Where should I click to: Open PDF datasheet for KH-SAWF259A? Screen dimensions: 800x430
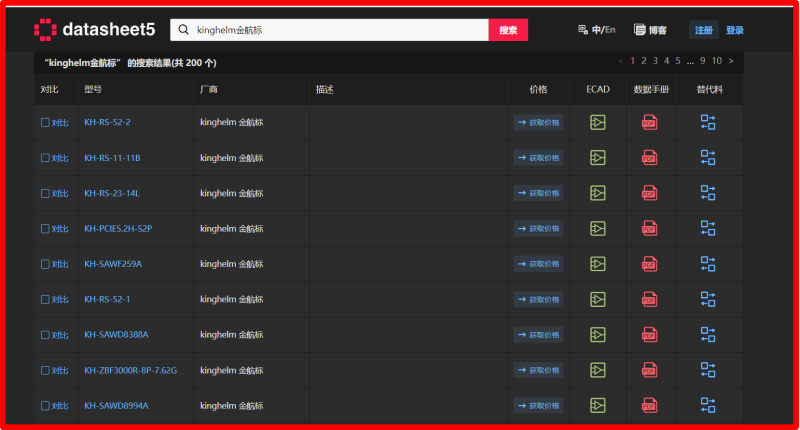pos(649,264)
